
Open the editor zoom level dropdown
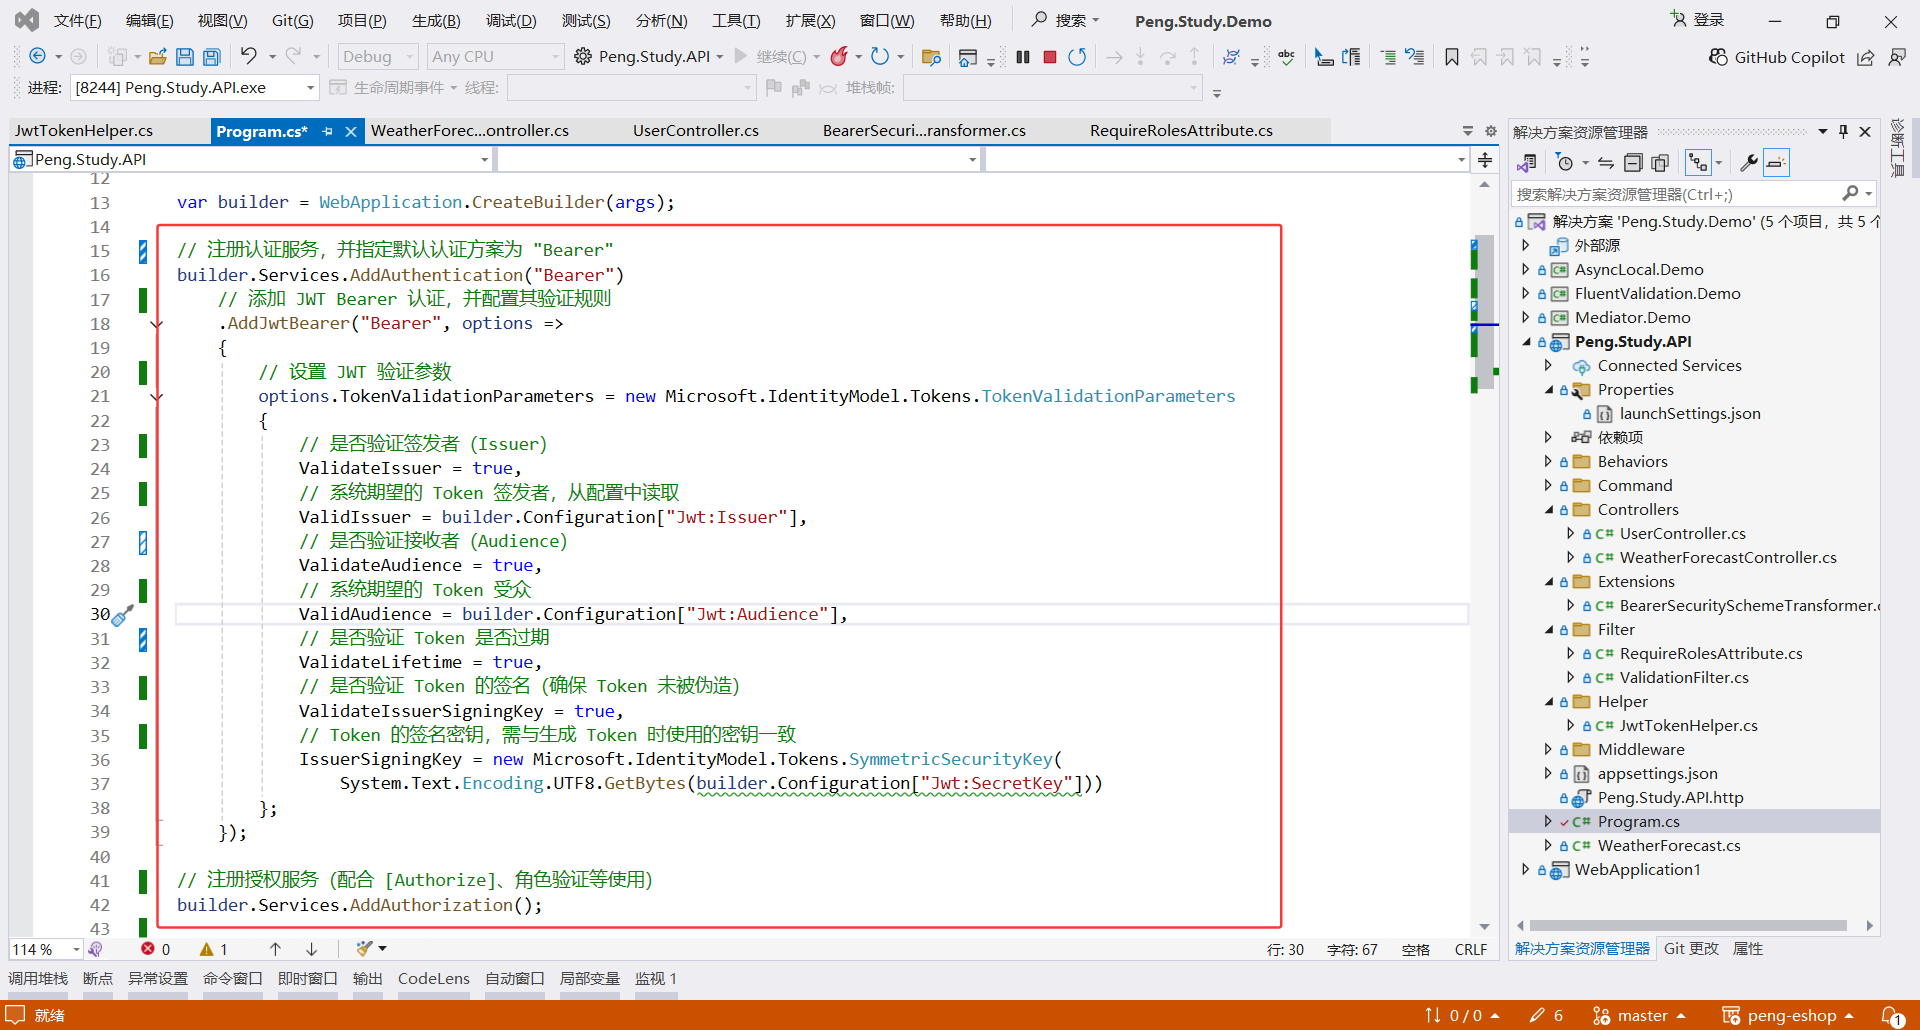click(46, 949)
